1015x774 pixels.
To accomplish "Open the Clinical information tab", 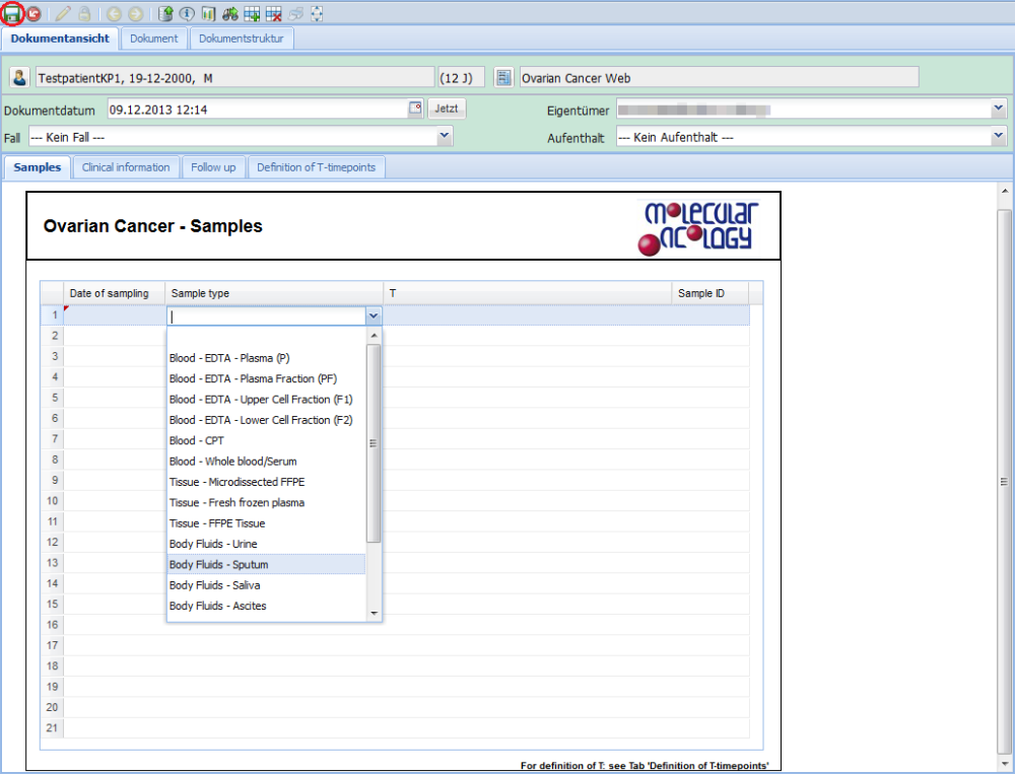I will click(126, 167).
